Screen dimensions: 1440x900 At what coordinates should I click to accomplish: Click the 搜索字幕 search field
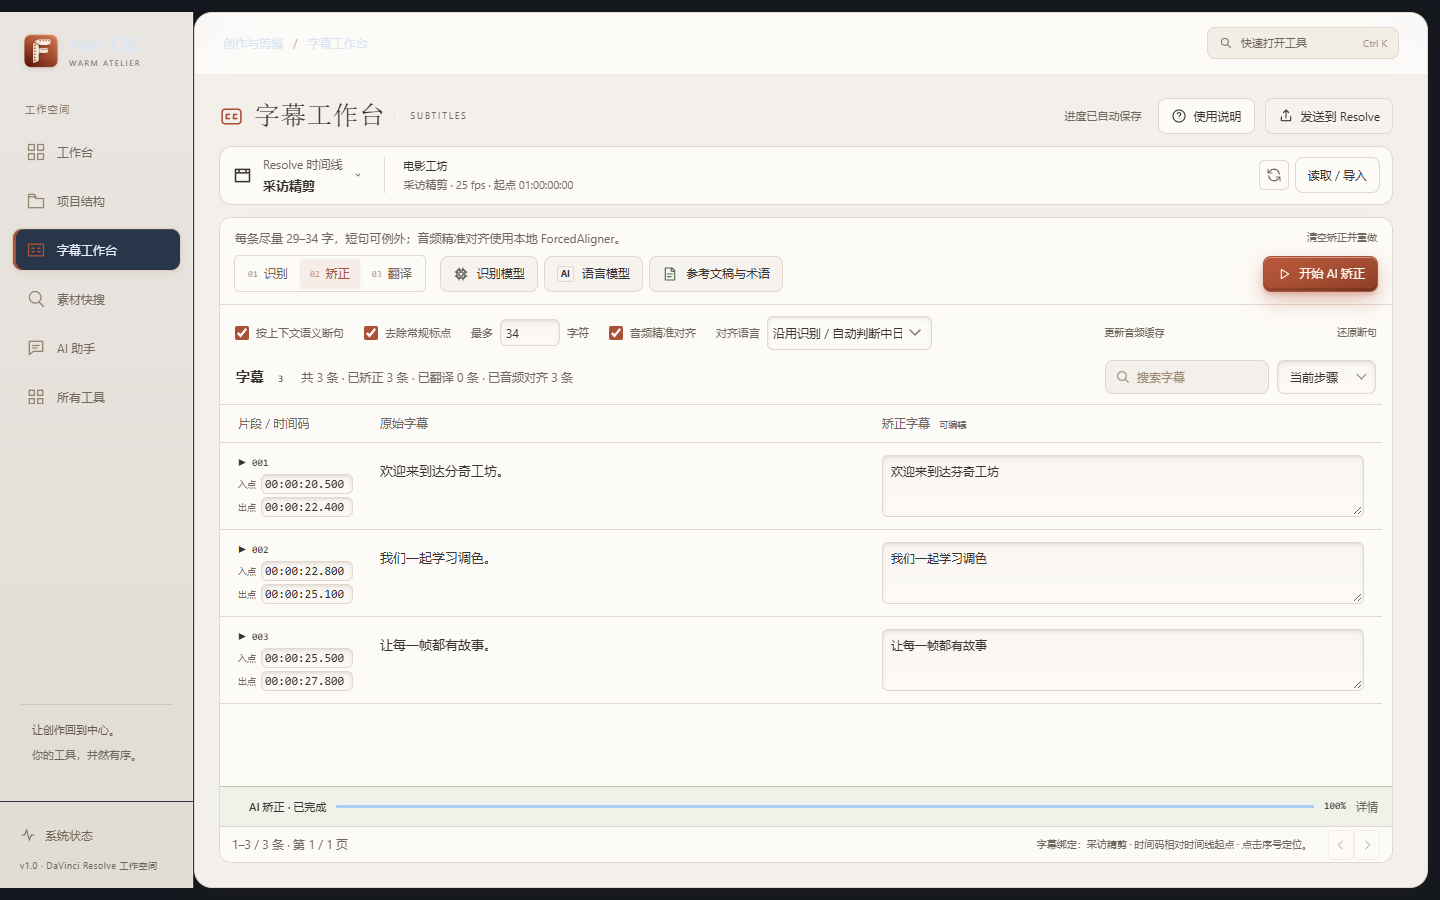pos(1187,377)
